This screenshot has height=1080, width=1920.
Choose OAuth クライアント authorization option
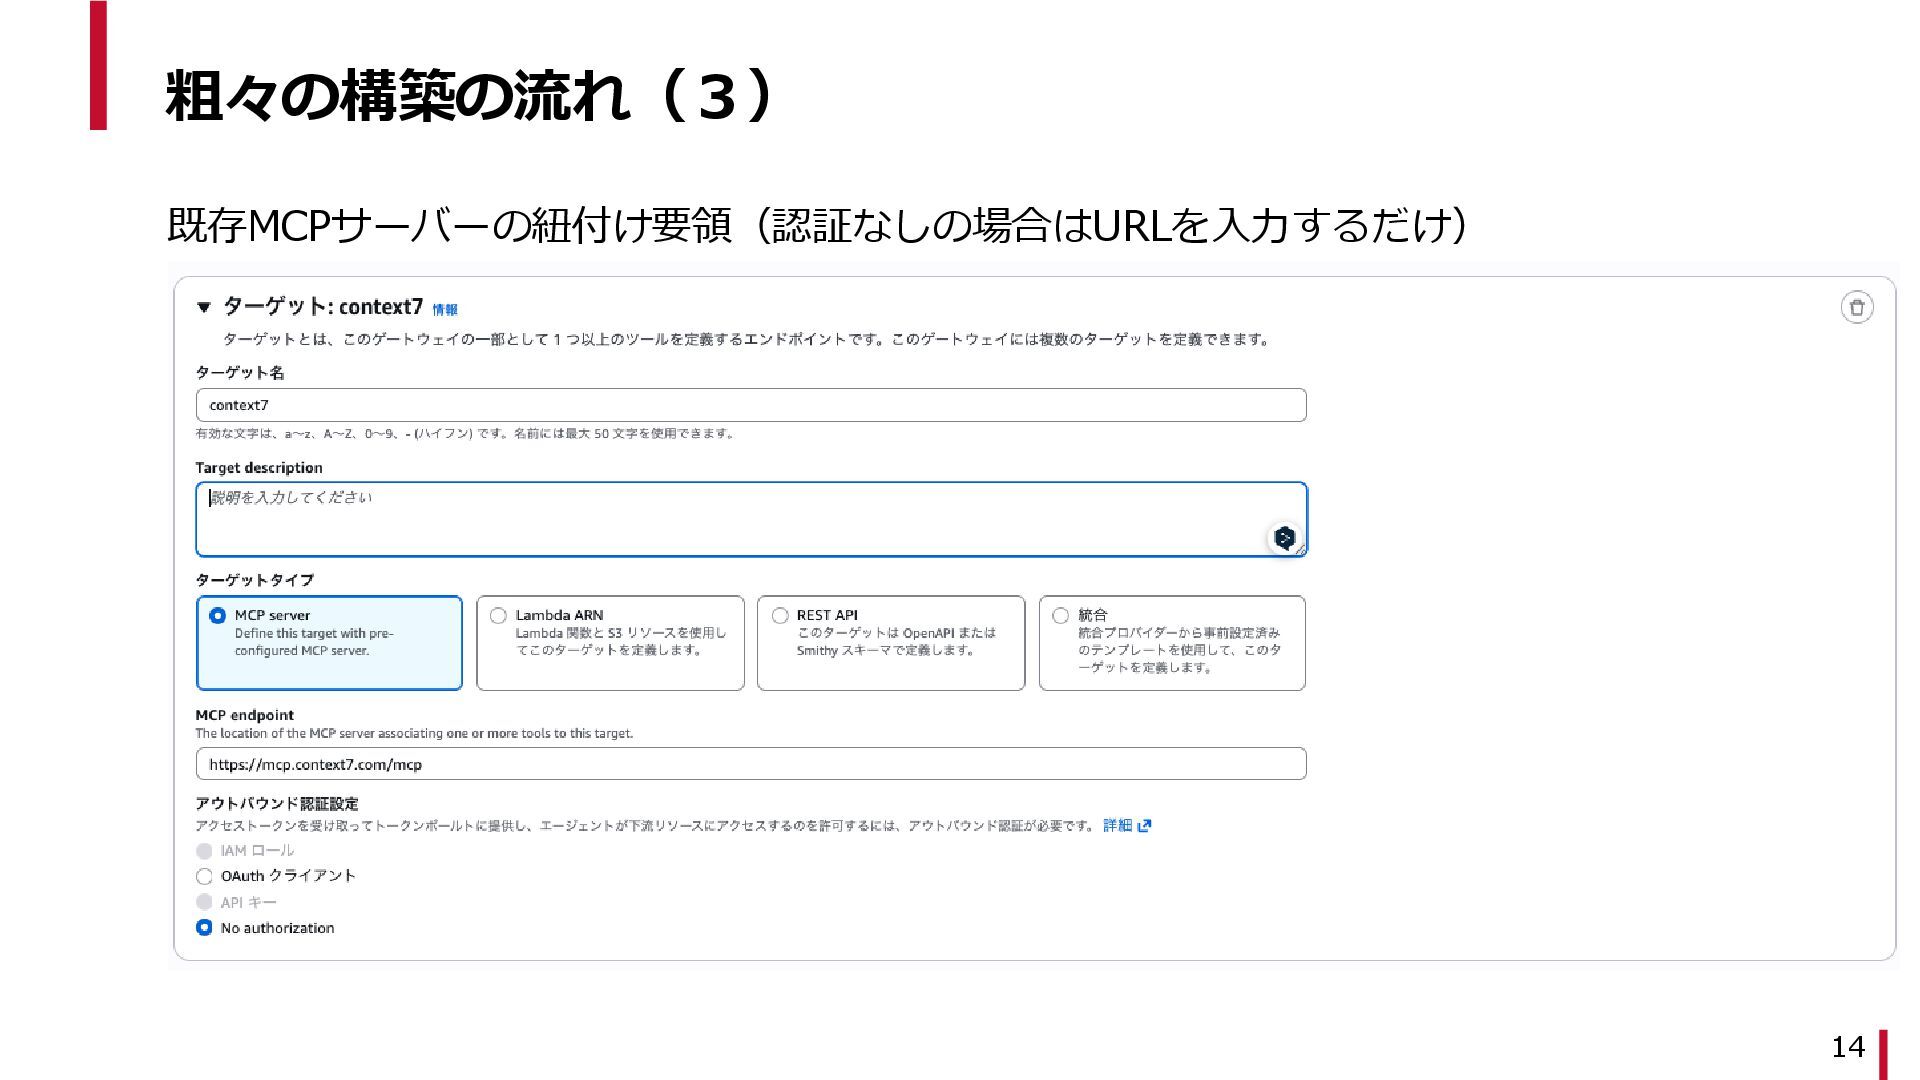click(x=205, y=876)
